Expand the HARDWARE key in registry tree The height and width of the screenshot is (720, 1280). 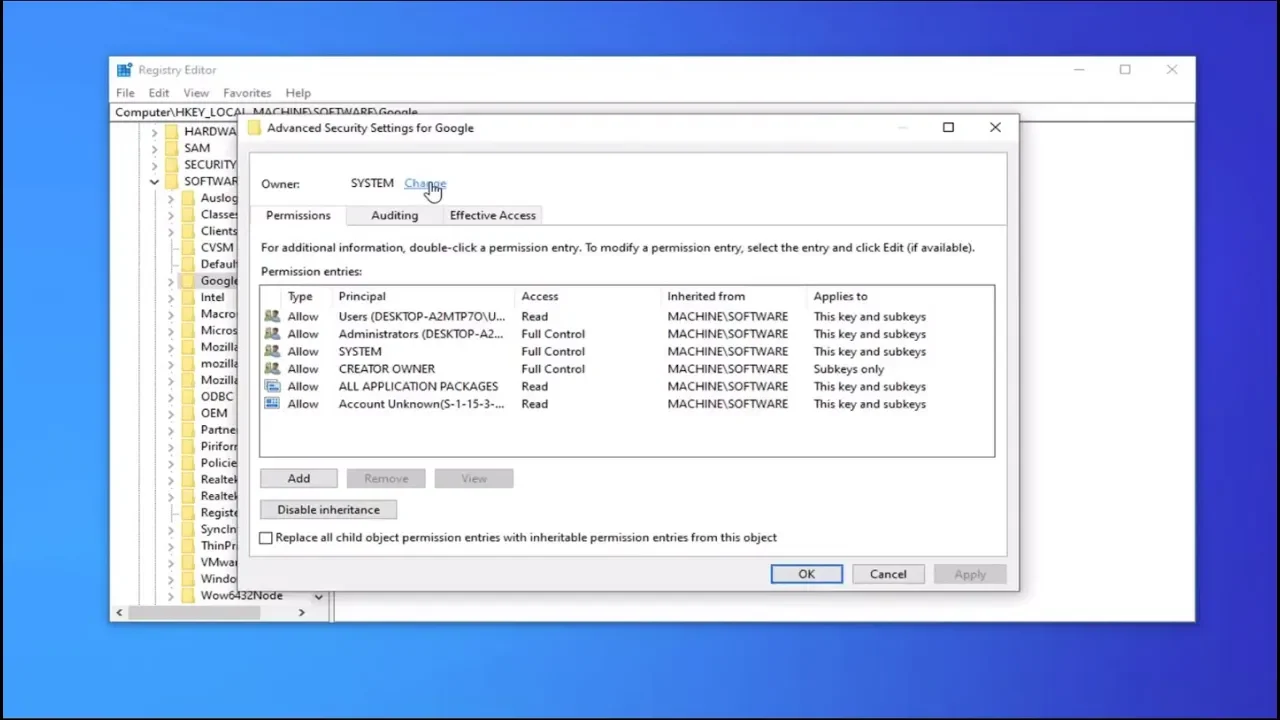(x=154, y=132)
